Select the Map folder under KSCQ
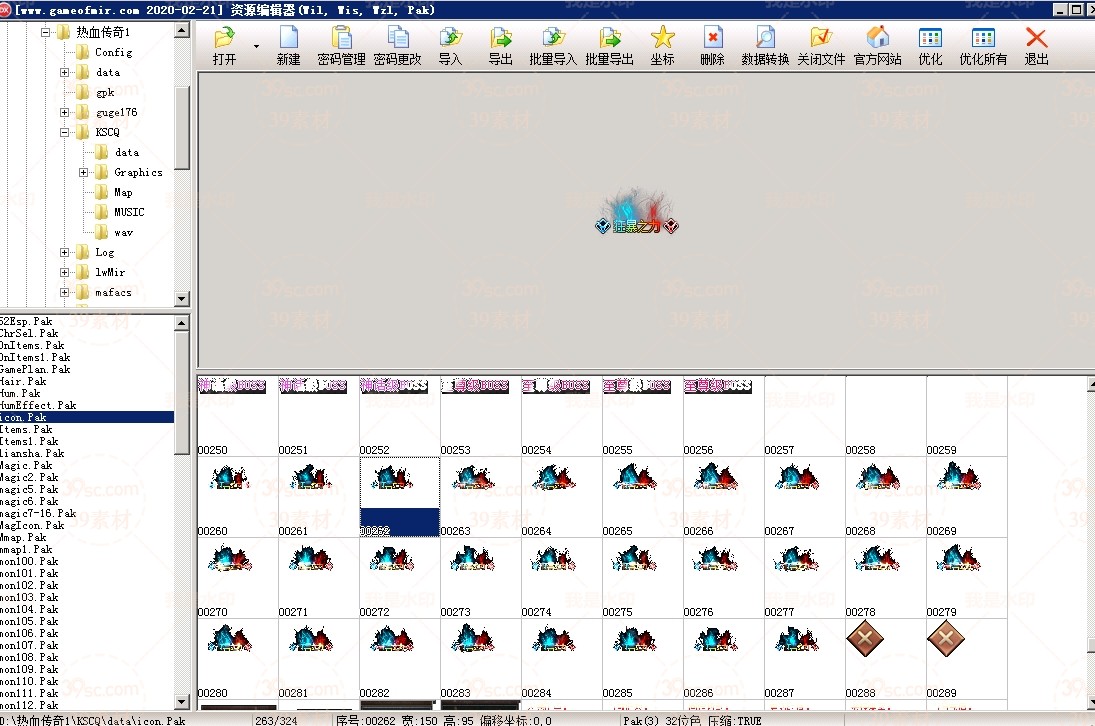 pos(123,192)
